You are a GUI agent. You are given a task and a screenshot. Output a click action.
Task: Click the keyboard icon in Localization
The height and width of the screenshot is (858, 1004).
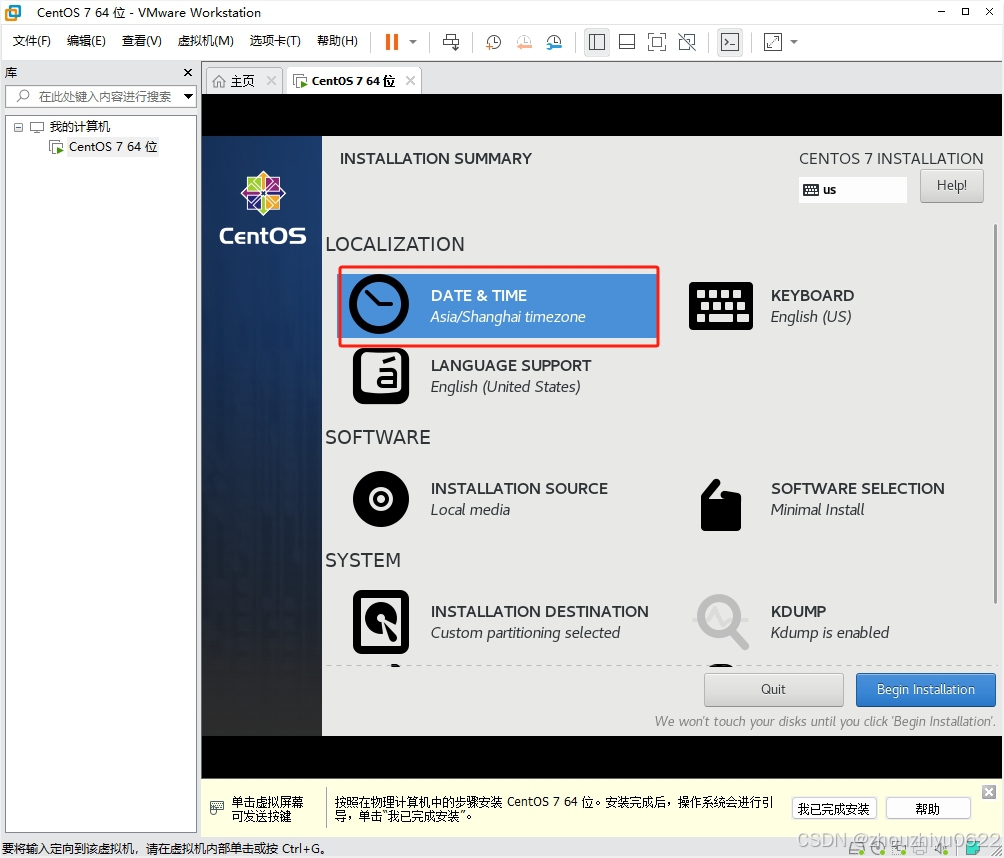[720, 305]
